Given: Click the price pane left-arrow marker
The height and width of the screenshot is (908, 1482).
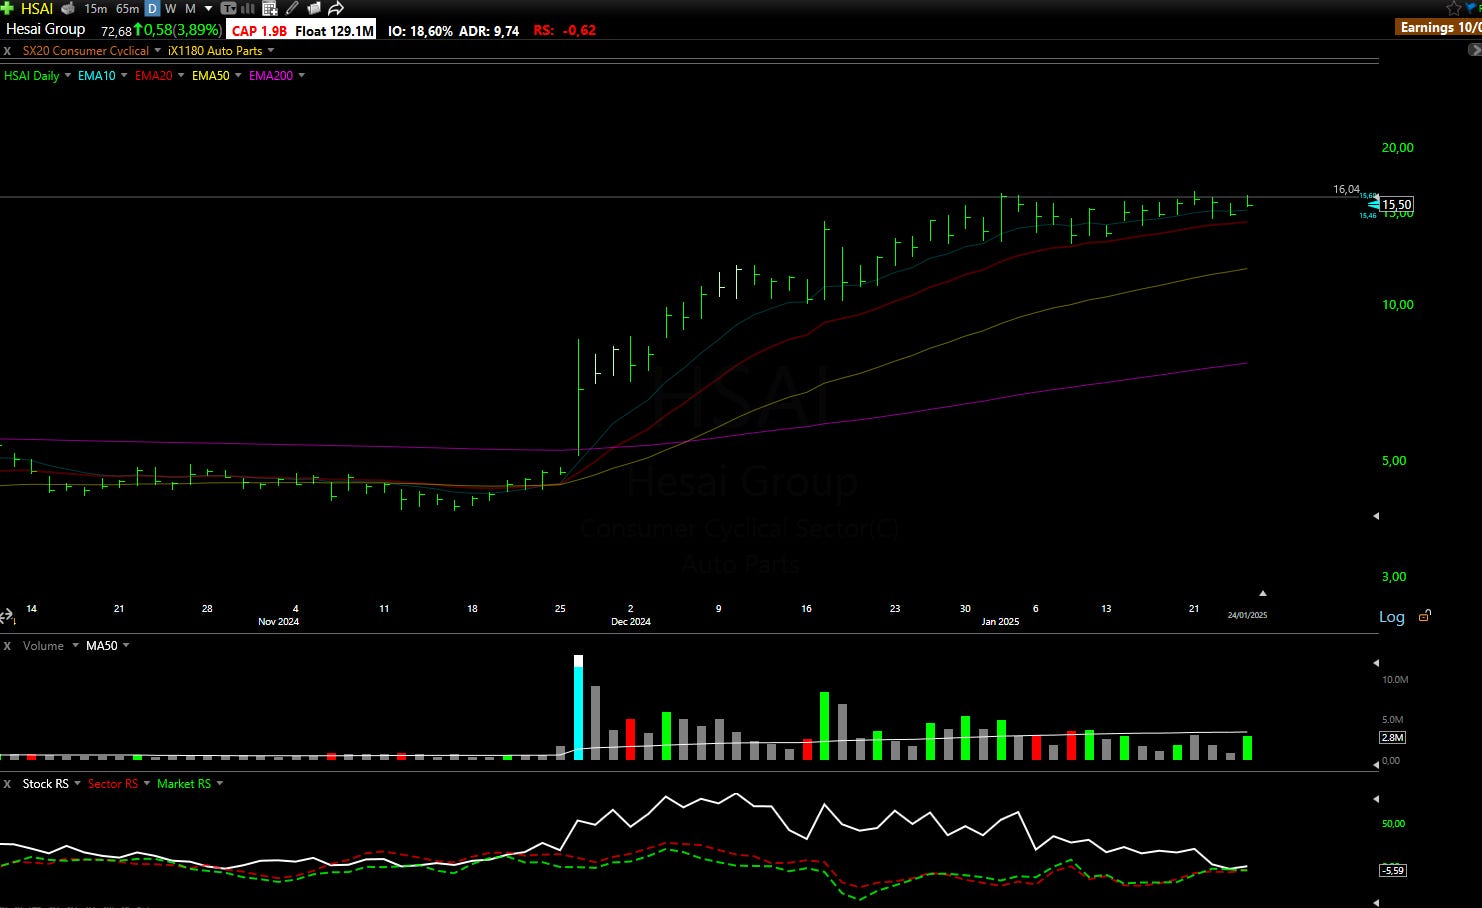Looking at the screenshot, I should [1376, 516].
